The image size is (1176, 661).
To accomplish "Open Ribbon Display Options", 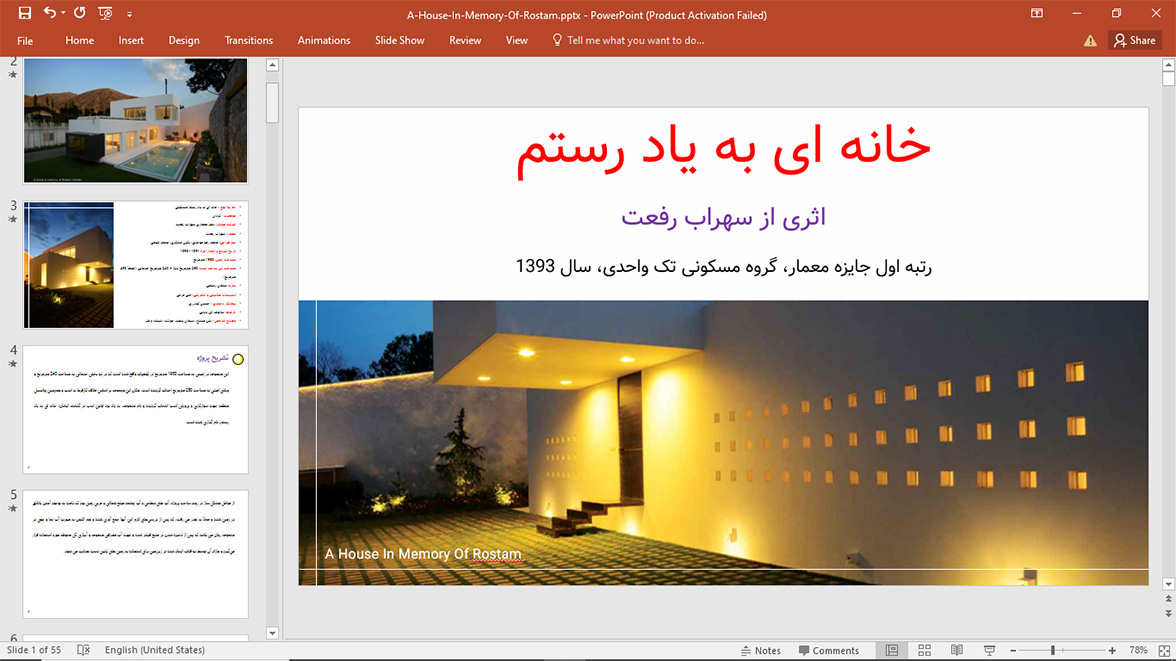I will pyautogui.click(x=1036, y=13).
